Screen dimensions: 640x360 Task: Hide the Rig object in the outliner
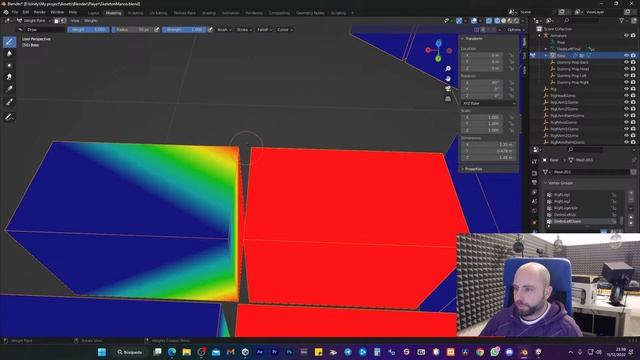point(626,89)
